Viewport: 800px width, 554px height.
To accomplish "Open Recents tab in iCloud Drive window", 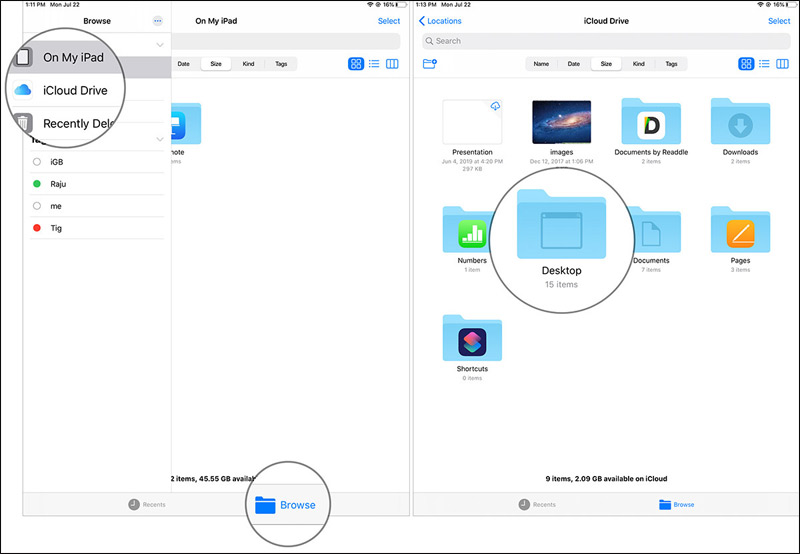I will point(537,505).
